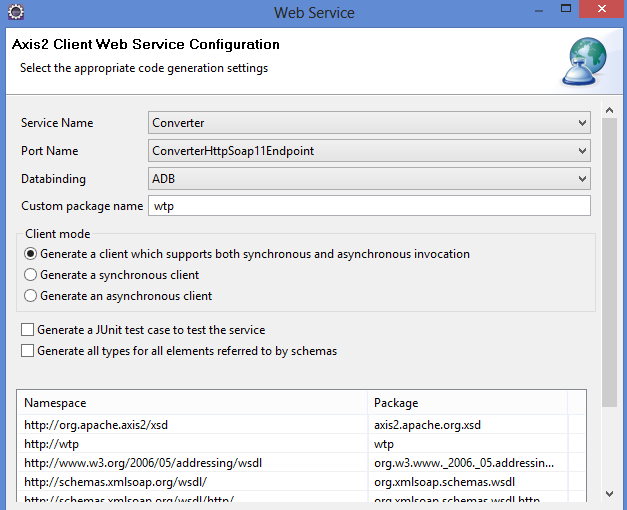Screen dimensions: 627x510
Task: Click the vertical scrollbar up arrow
Action: click(609, 110)
